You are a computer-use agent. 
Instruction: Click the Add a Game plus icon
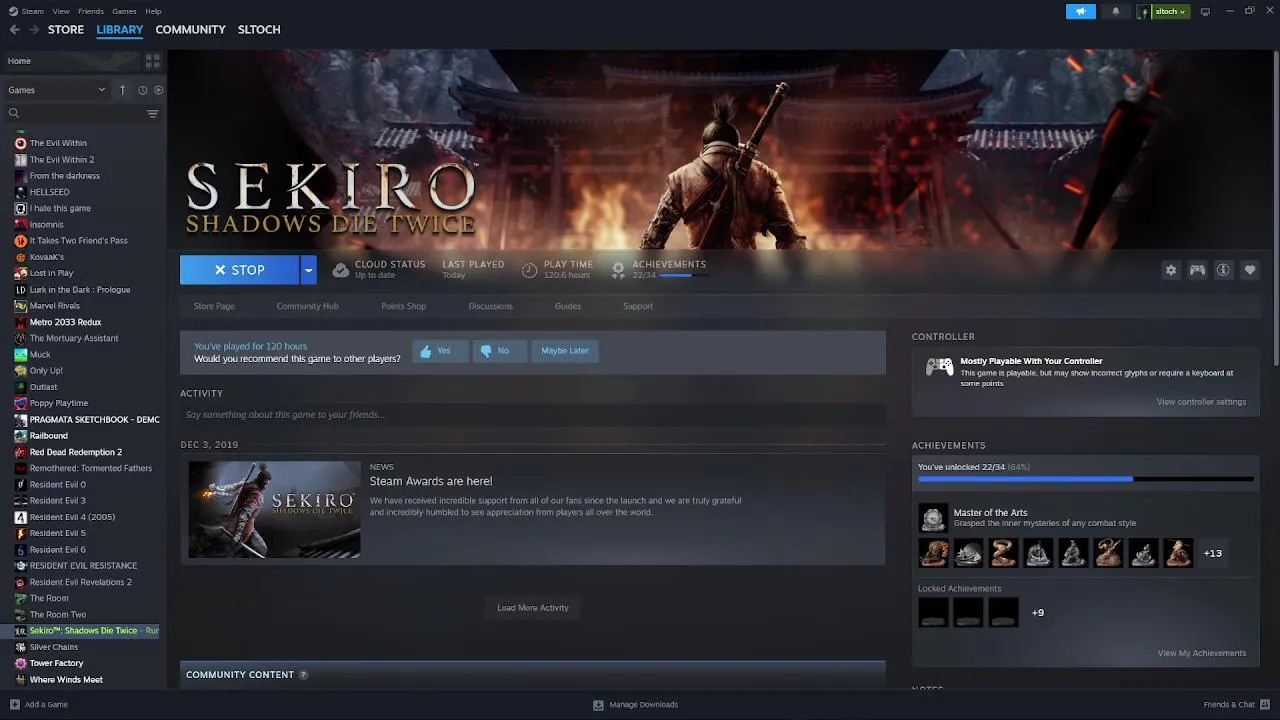(x=14, y=705)
